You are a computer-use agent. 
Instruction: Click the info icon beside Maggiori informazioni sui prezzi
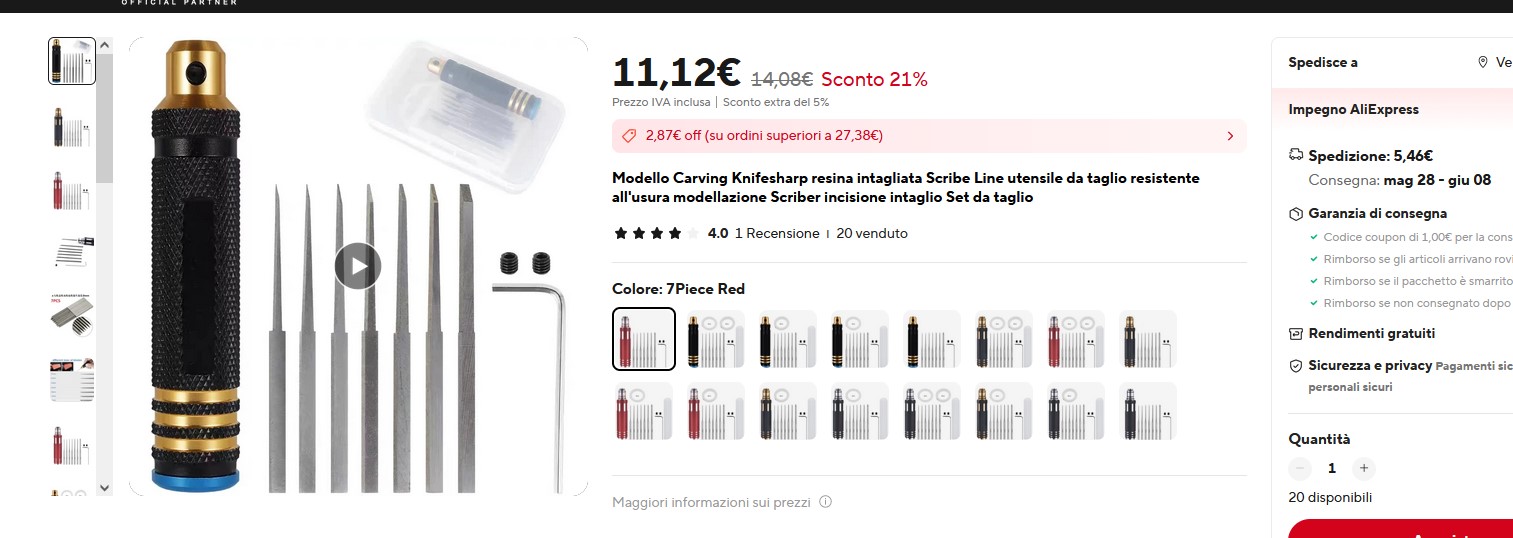(825, 502)
